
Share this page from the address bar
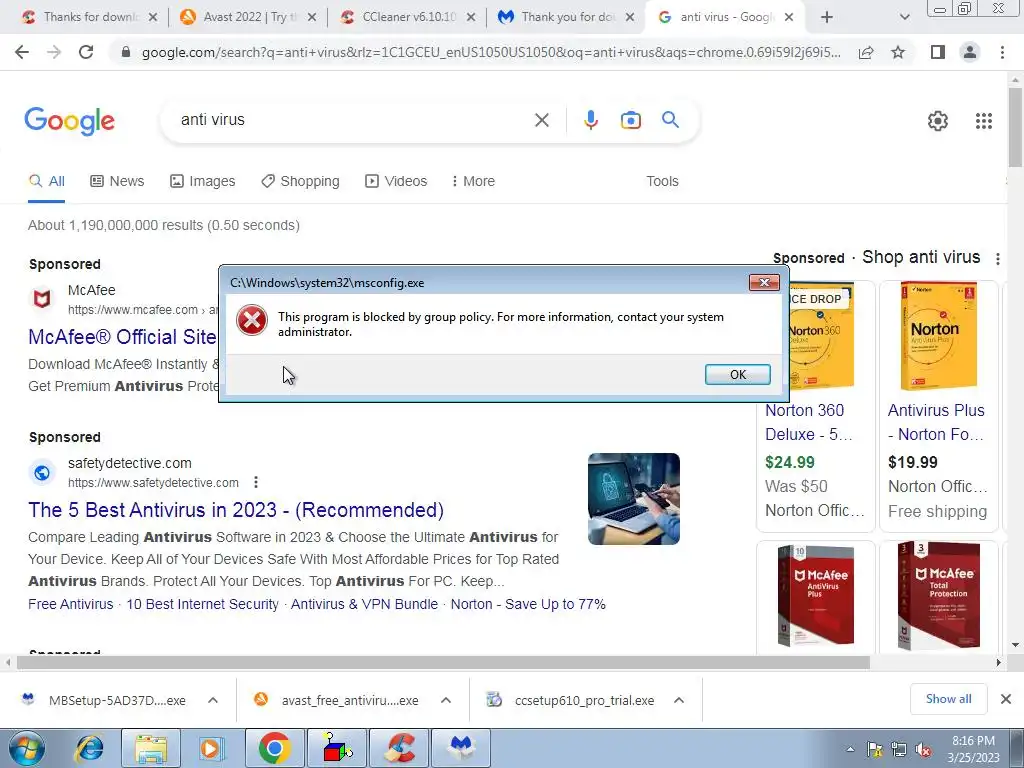(866, 52)
